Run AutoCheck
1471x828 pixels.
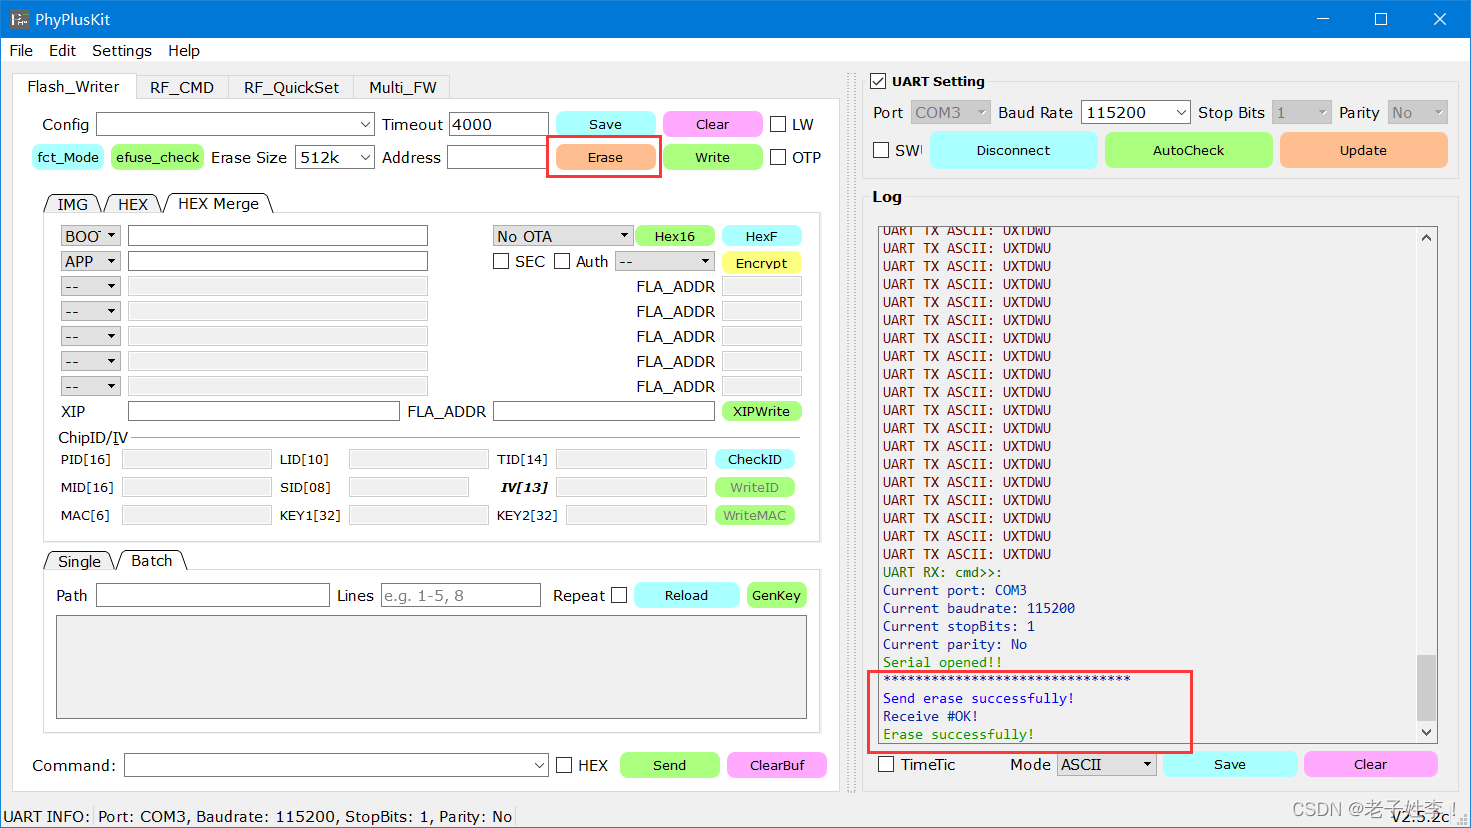[x=1188, y=150]
